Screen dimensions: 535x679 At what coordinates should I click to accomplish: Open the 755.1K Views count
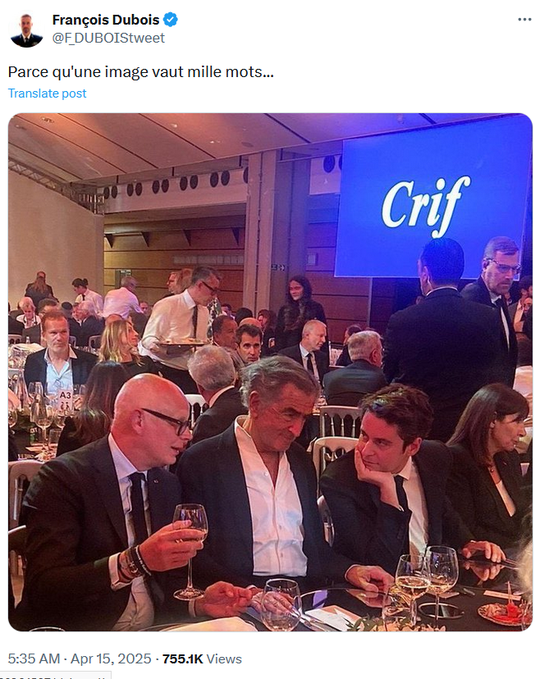(x=202, y=659)
